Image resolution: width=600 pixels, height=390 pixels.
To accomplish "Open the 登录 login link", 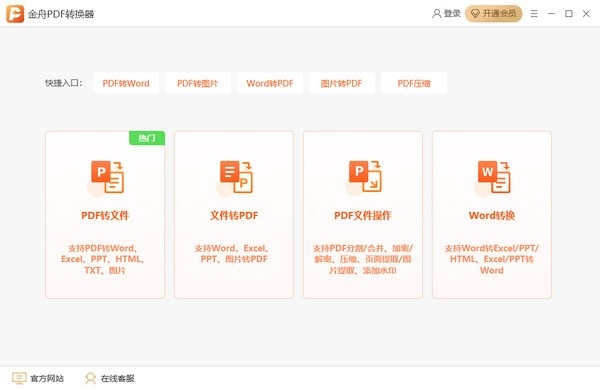I will pos(452,14).
